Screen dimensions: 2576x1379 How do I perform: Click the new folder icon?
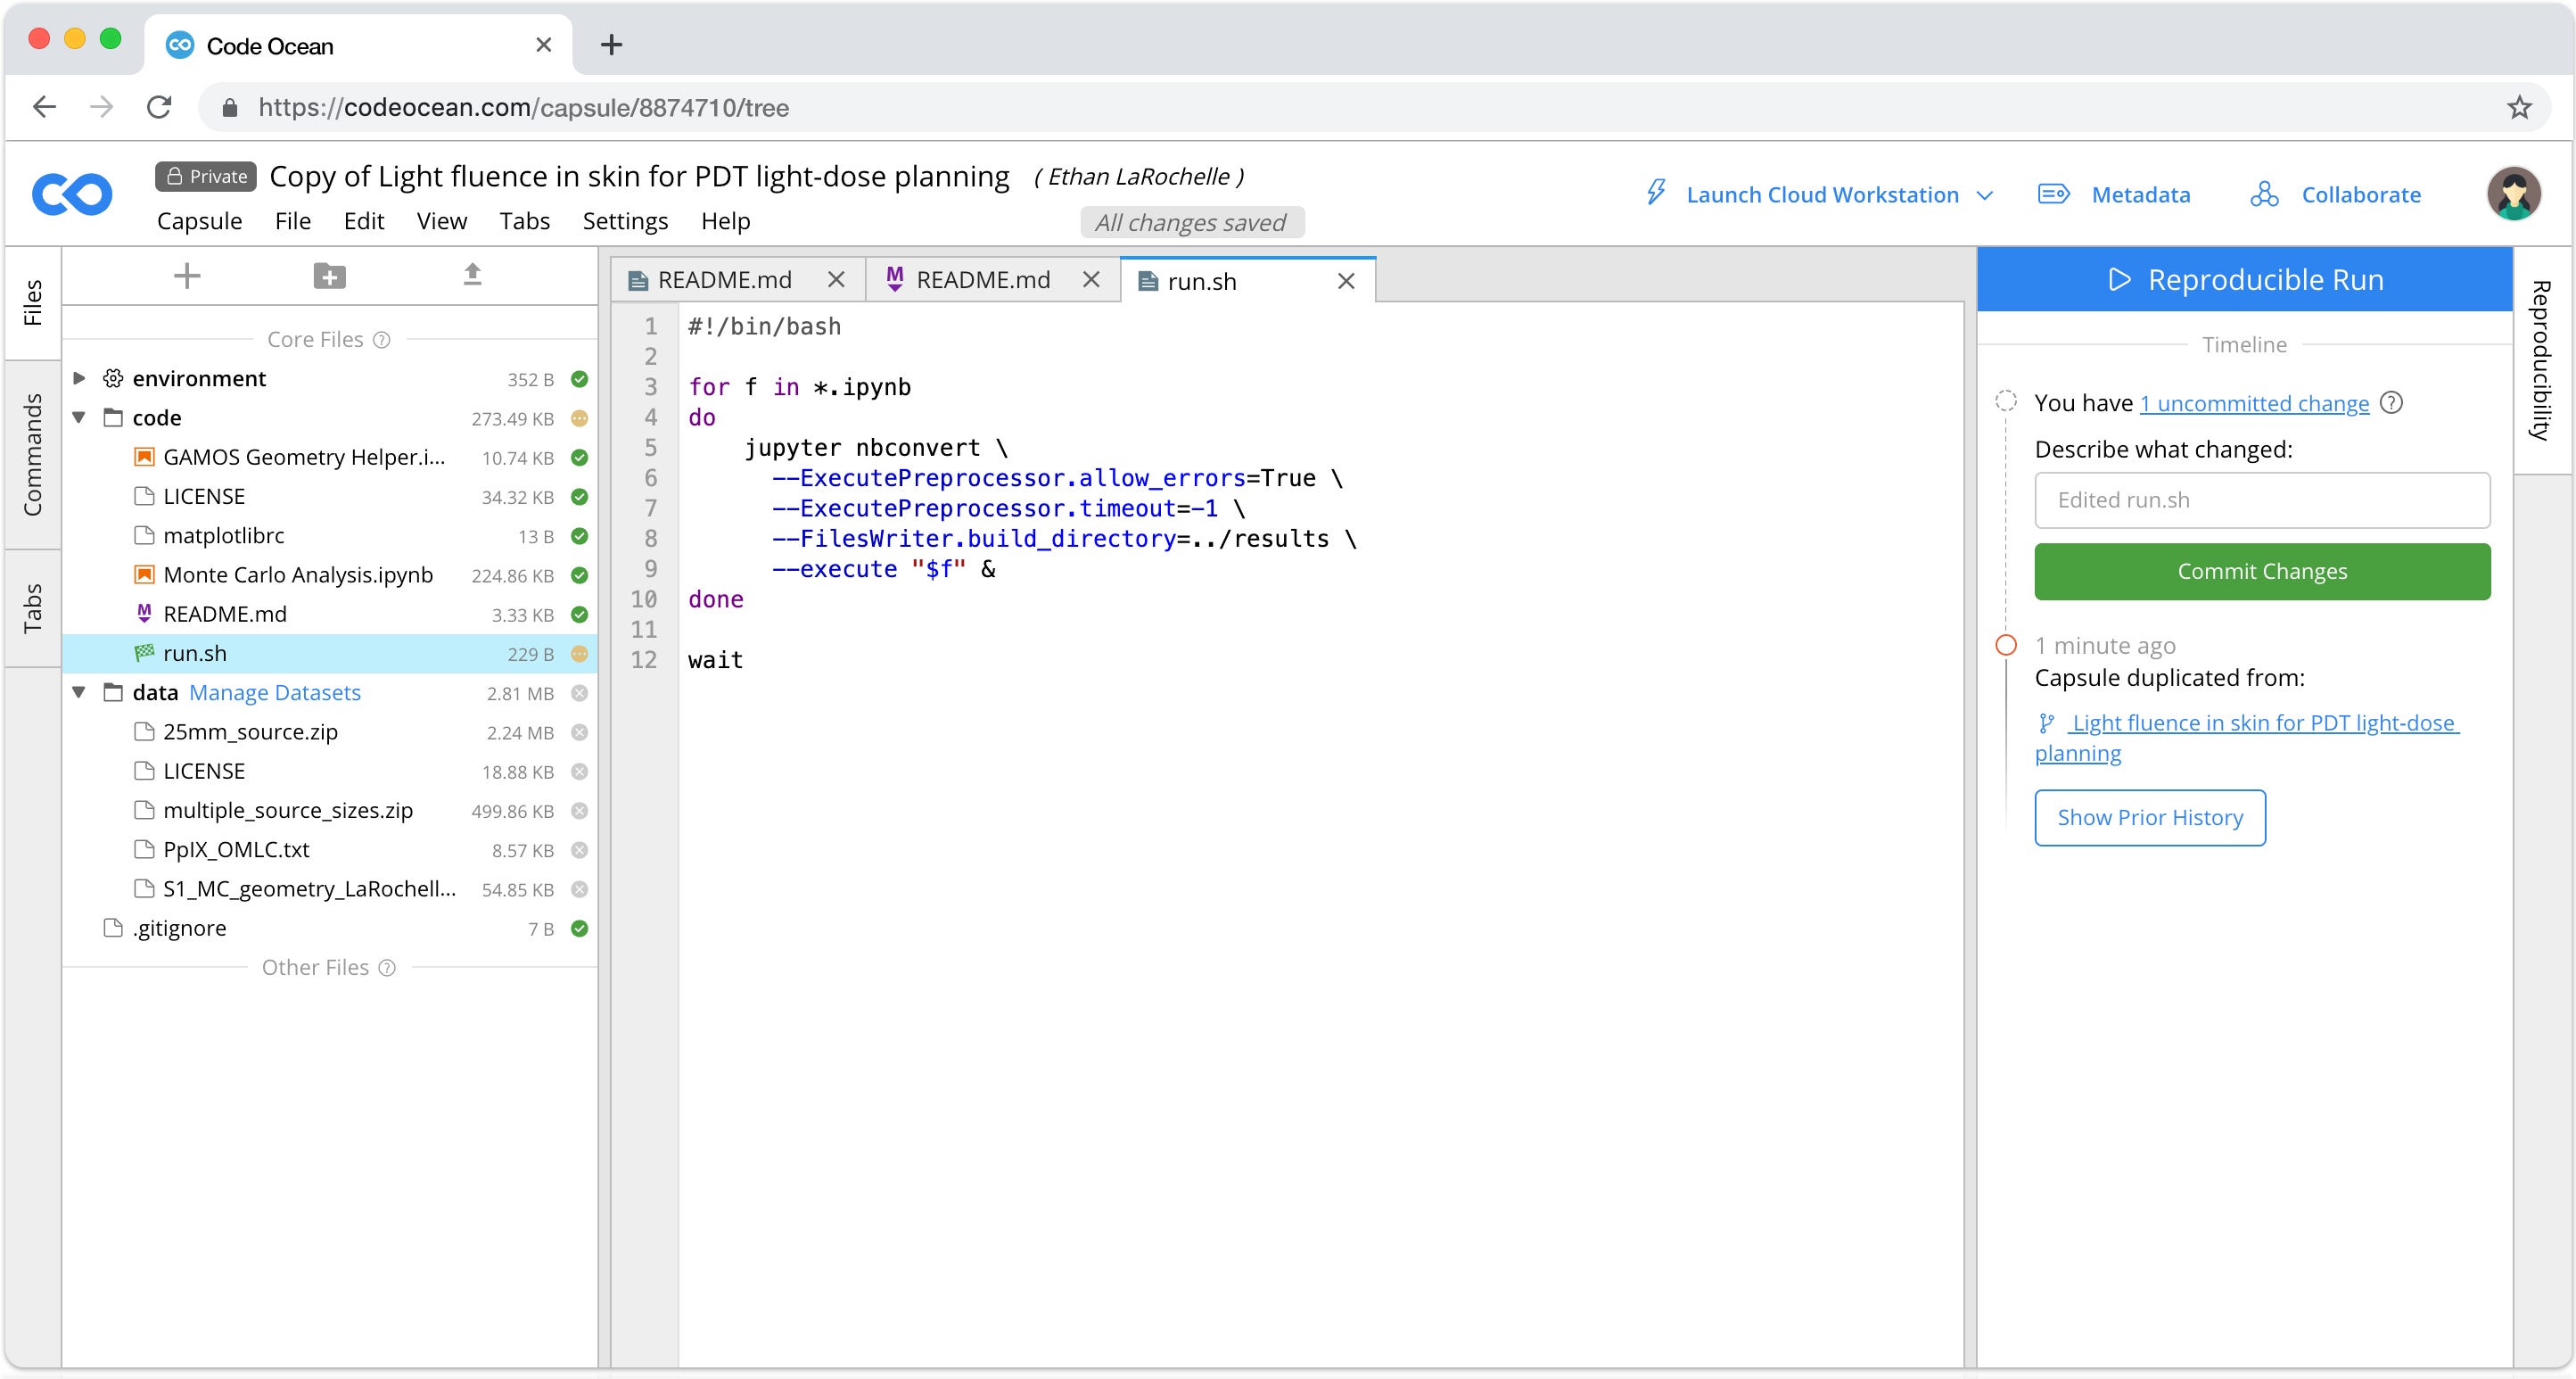click(x=329, y=275)
